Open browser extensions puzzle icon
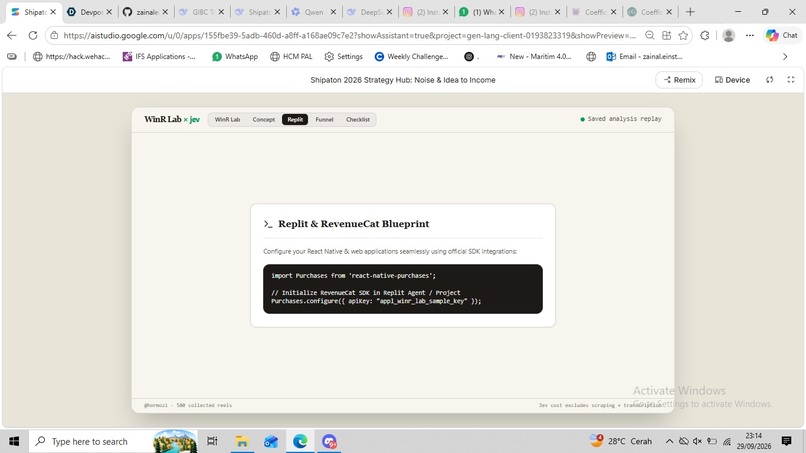Image resolution: width=806 pixels, height=453 pixels. coord(705,35)
